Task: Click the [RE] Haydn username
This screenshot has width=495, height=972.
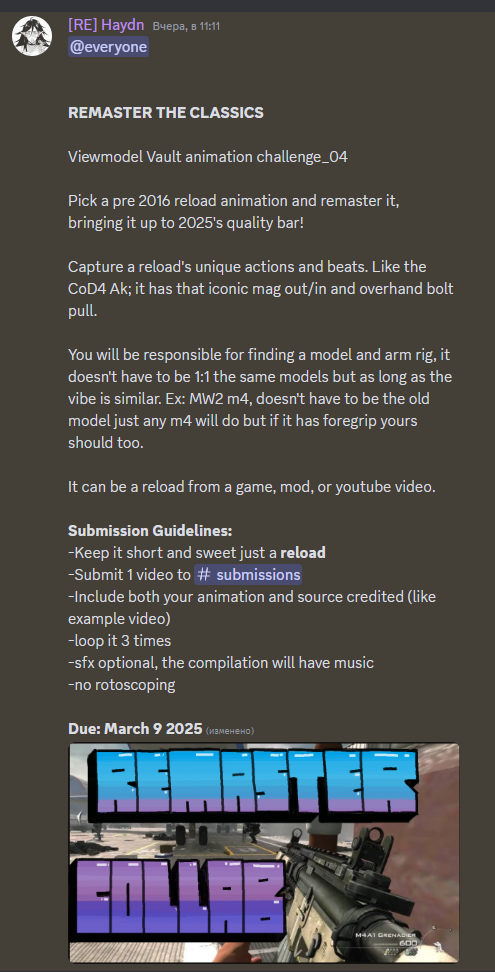Action: [x=106, y=25]
